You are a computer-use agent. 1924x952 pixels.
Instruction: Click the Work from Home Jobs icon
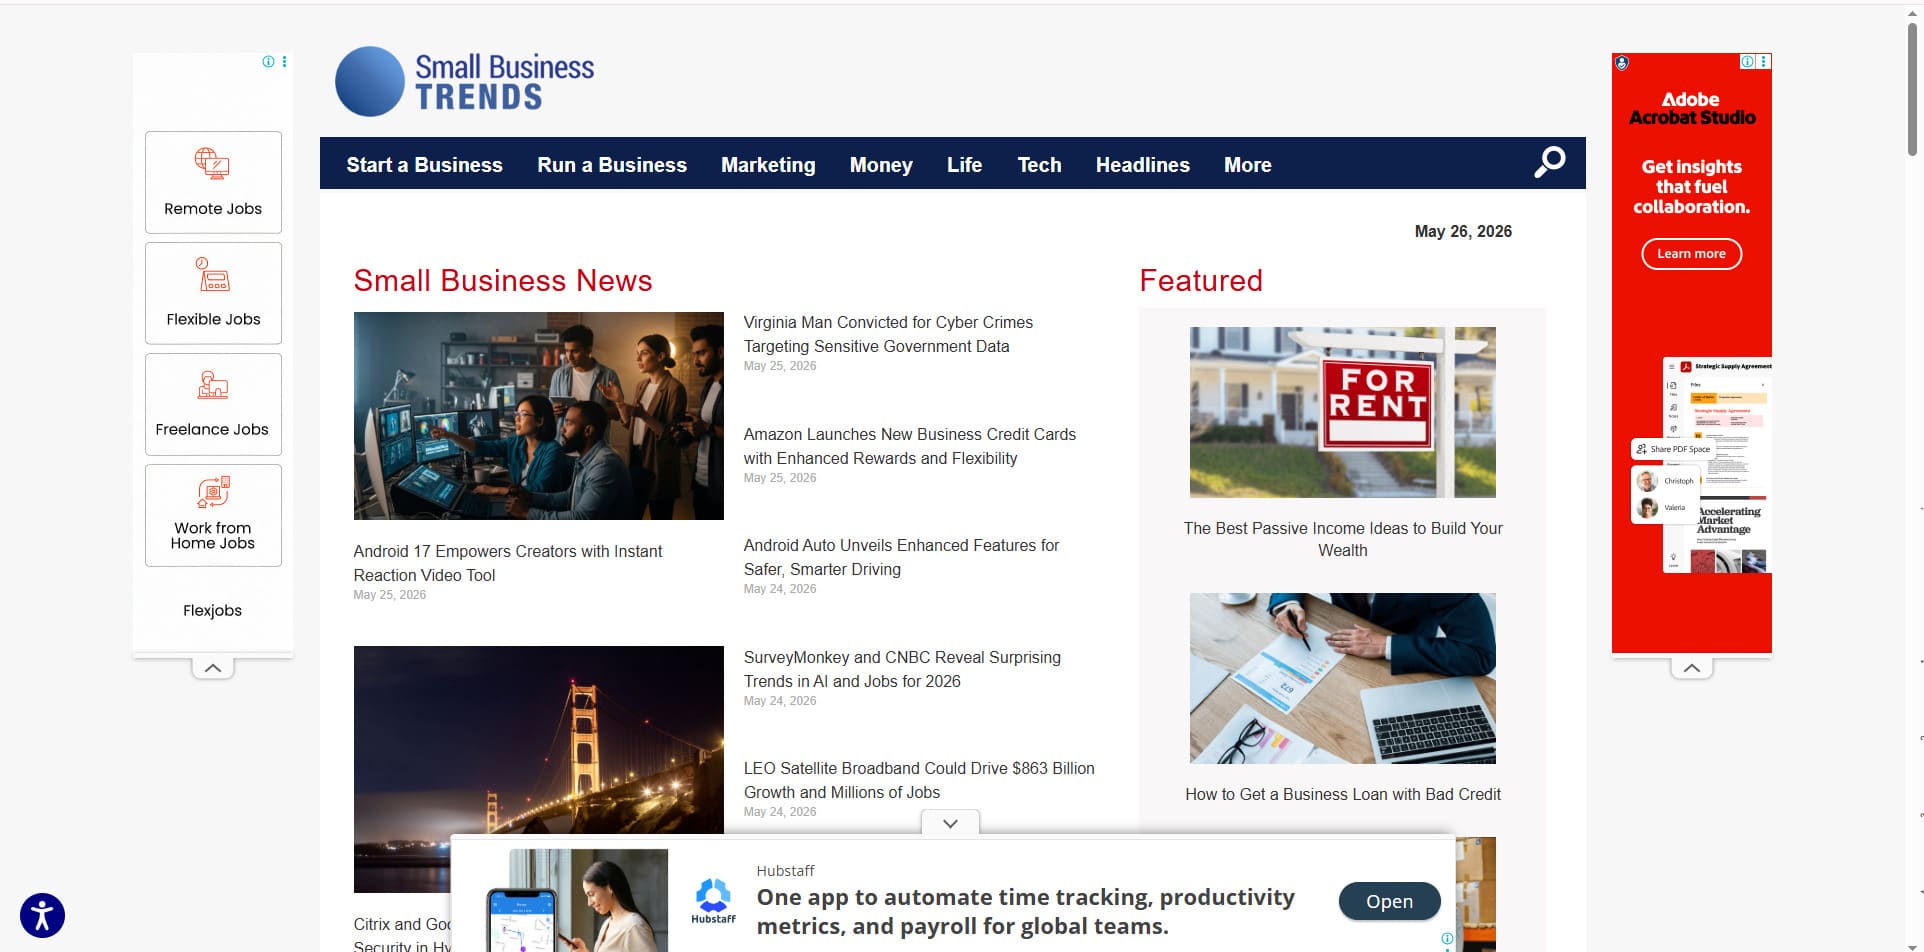tap(212, 492)
